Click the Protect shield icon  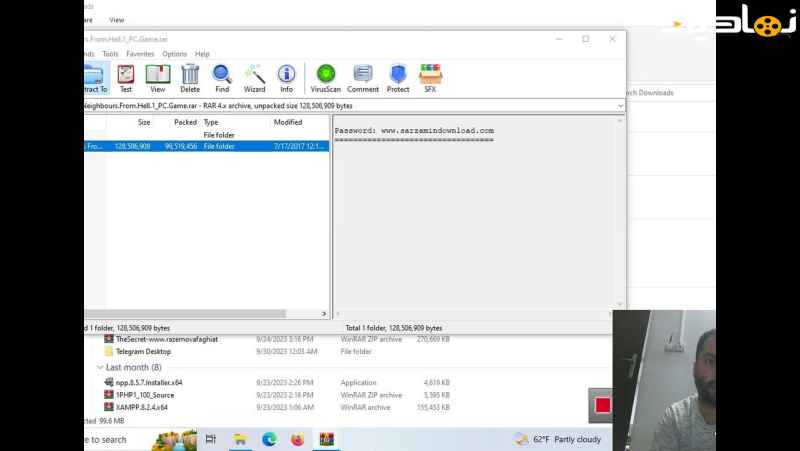(x=398, y=79)
